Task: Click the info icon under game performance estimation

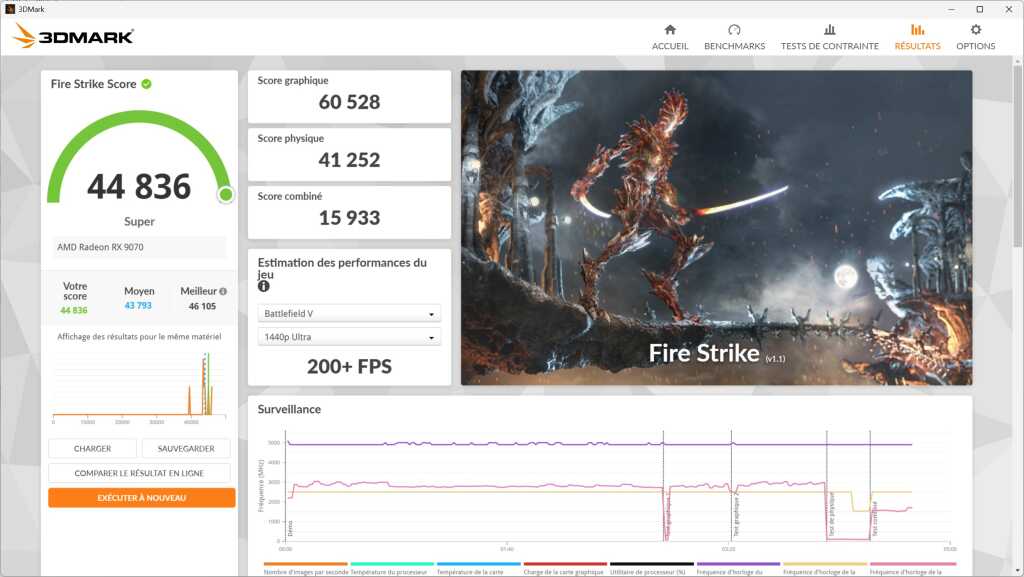Action: click(x=264, y=286)
